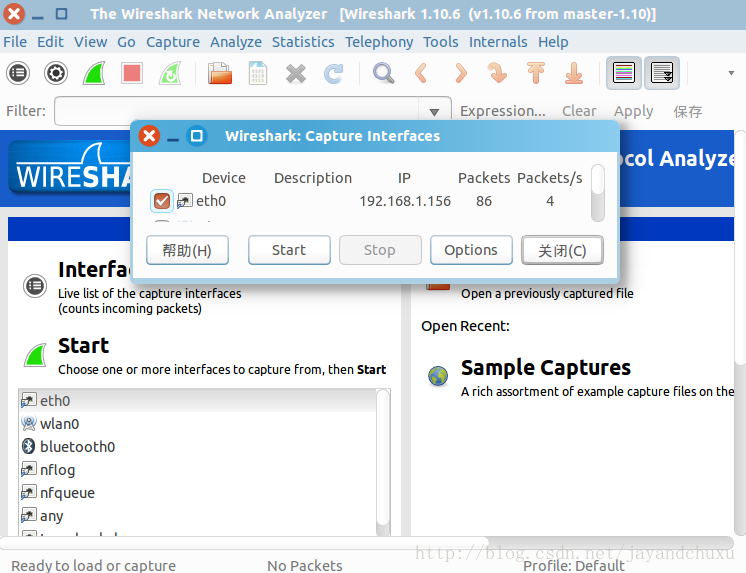746x573 pixels.
Task: Click the 关闭(C) close button
Action: (562, 250)
